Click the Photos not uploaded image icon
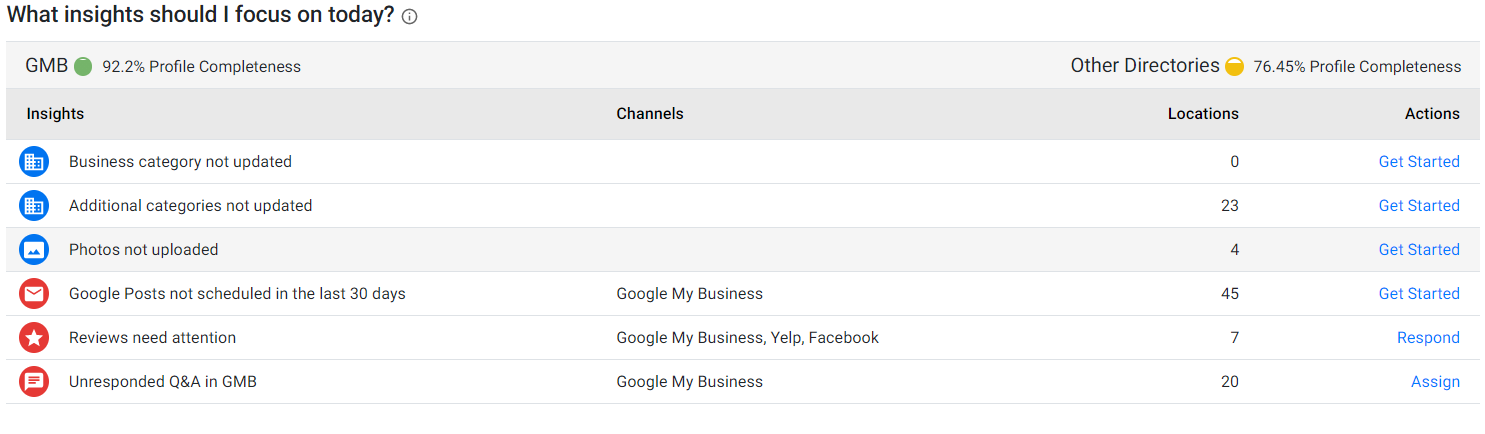Image resolution: width=1485 pixels, height=434 pixels. 34,250
